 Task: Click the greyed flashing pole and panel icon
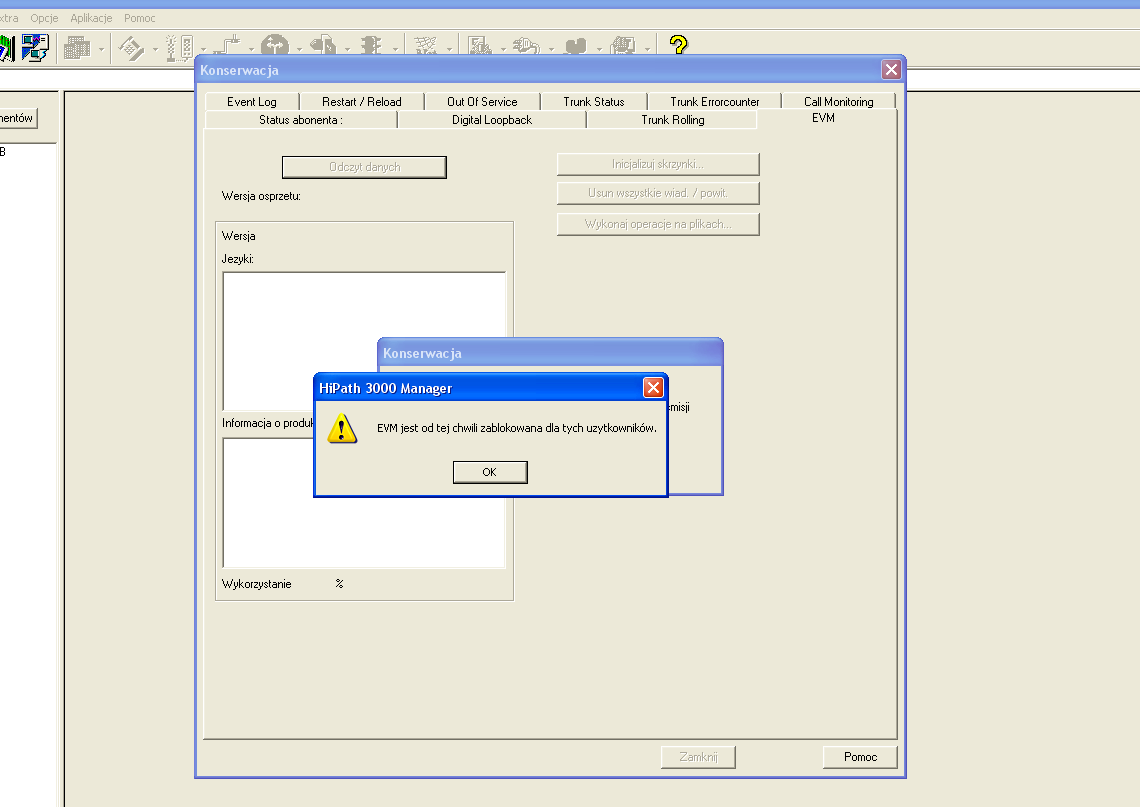[179, 48]
